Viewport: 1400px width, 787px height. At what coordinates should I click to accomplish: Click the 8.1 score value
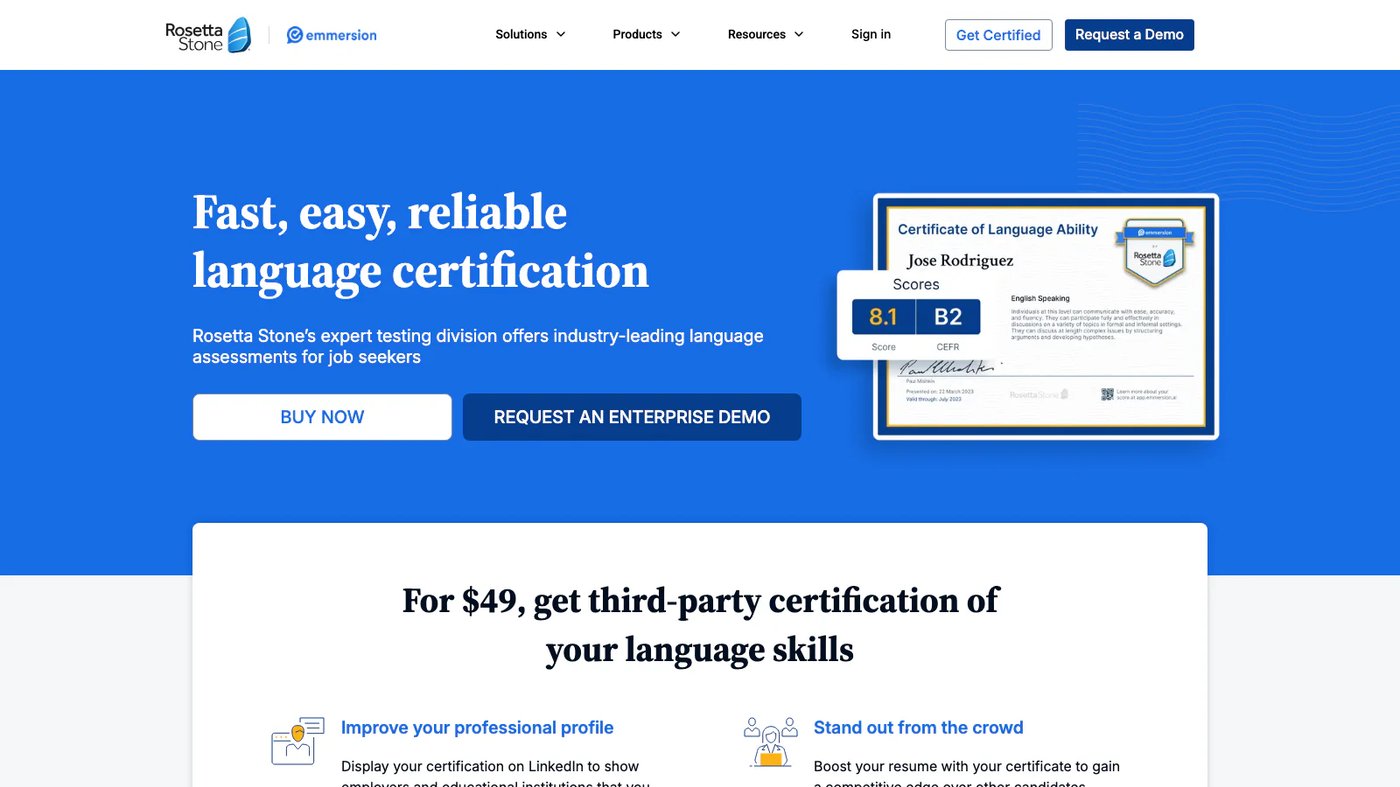tap(883, 317)
